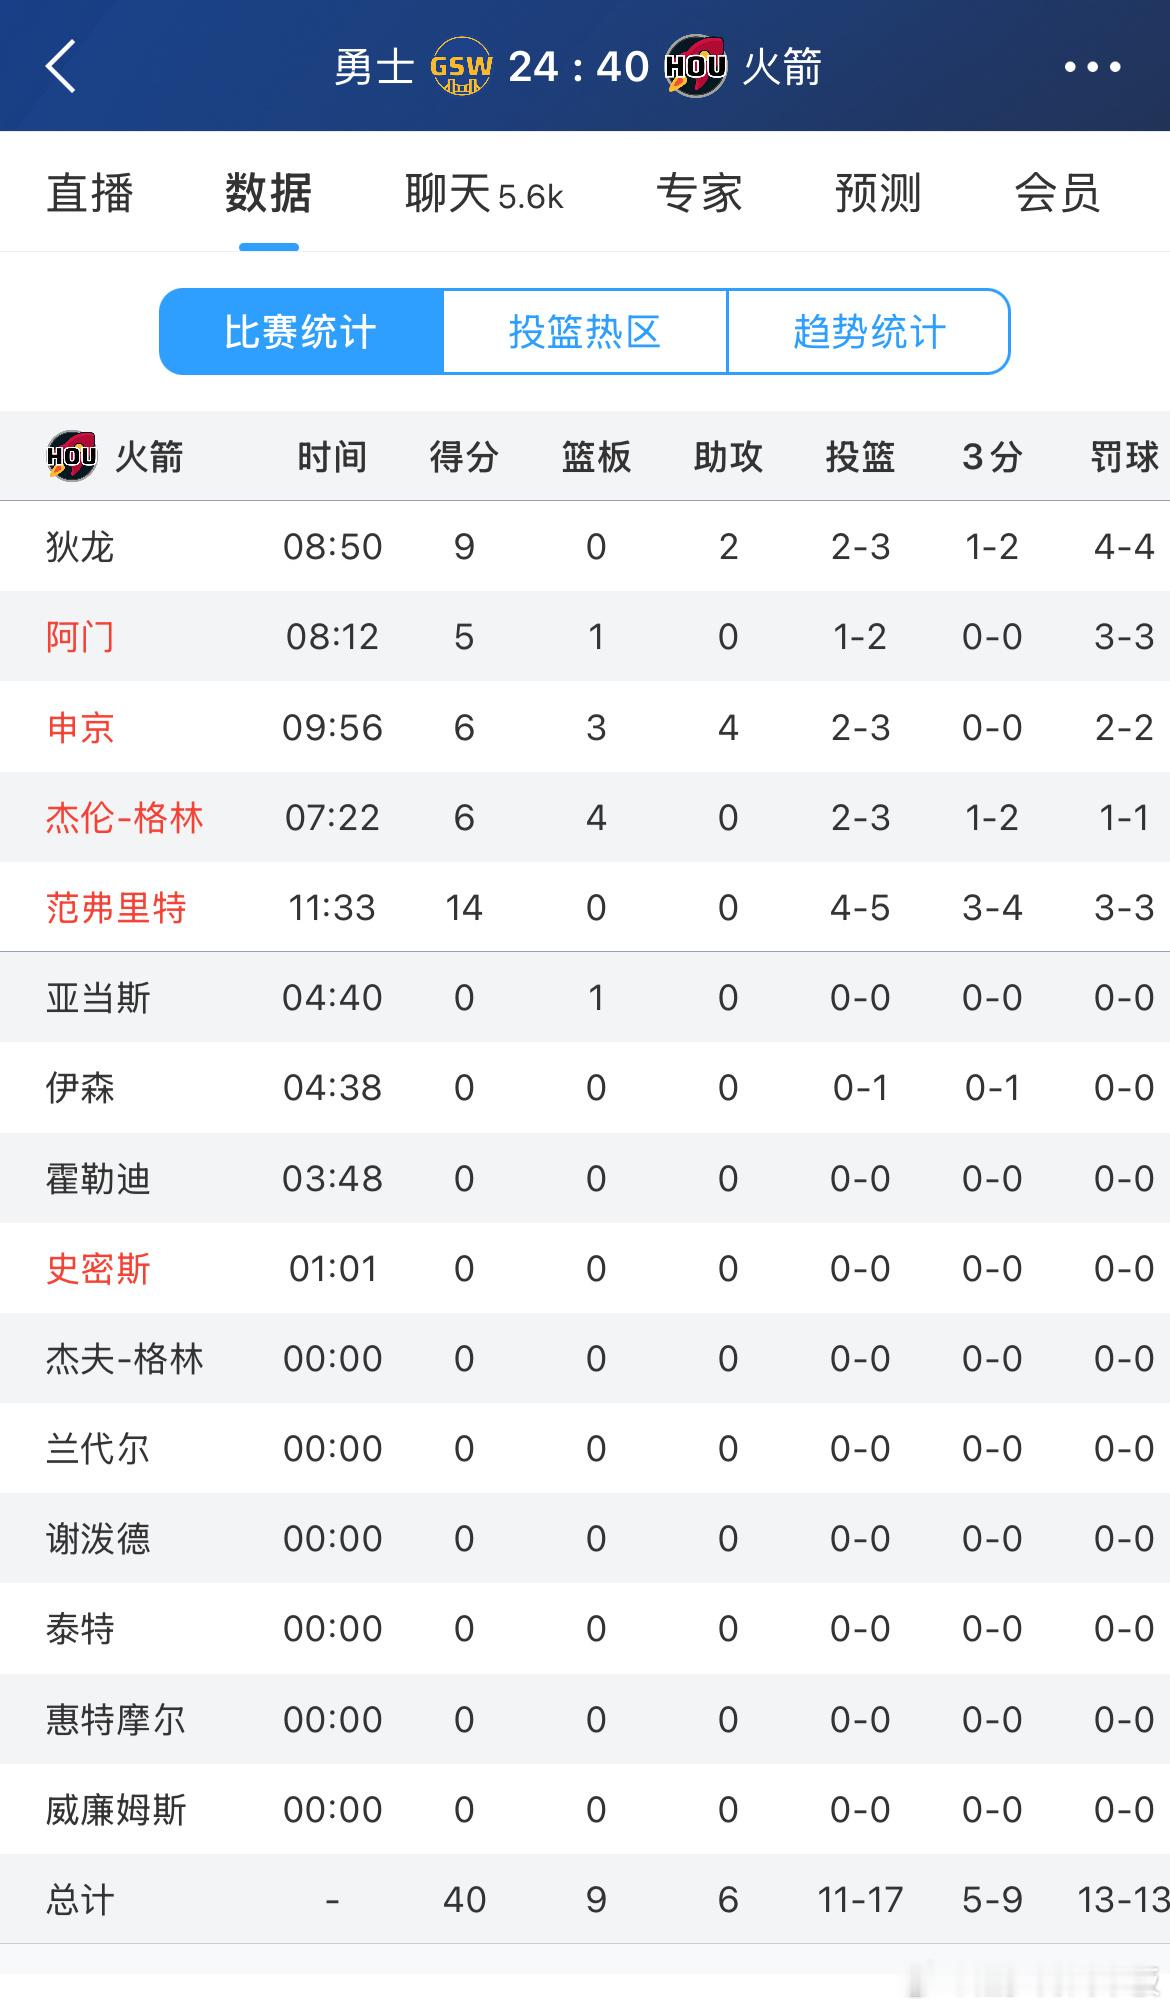
Task: Switch to the 直播 tab
Action: pyautogui.click(x=90, y=193)
